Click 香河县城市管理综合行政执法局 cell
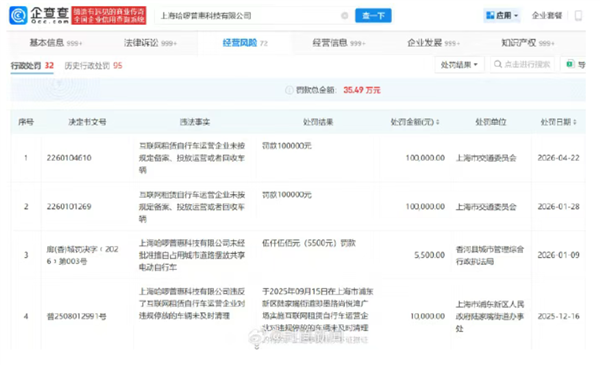 click(489, 255)
